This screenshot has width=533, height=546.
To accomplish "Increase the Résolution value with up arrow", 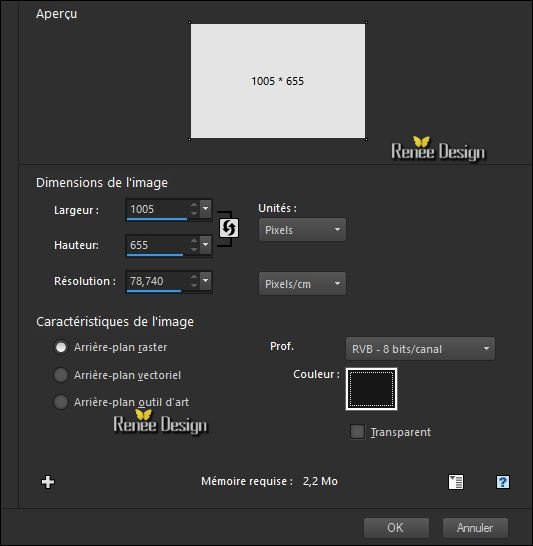I will point(194,276).
